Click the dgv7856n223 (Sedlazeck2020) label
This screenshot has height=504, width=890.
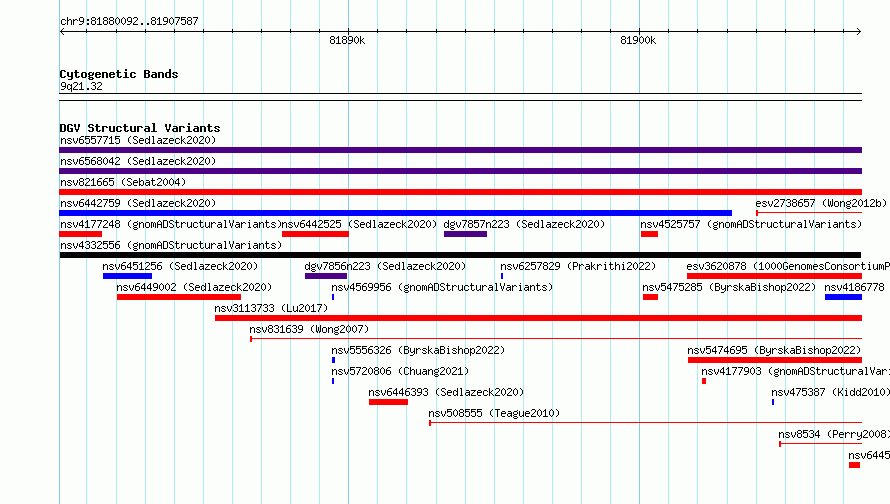tap(385, 266)
